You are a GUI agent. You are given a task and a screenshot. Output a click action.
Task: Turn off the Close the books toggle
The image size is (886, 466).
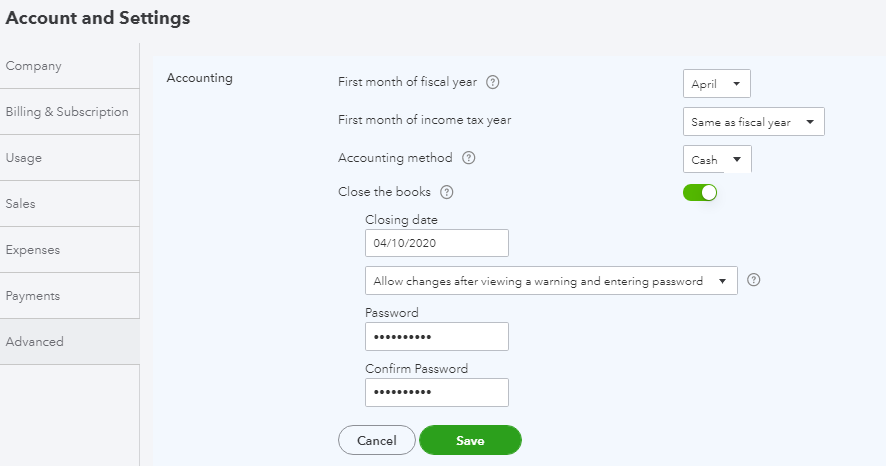coord(700,192)
